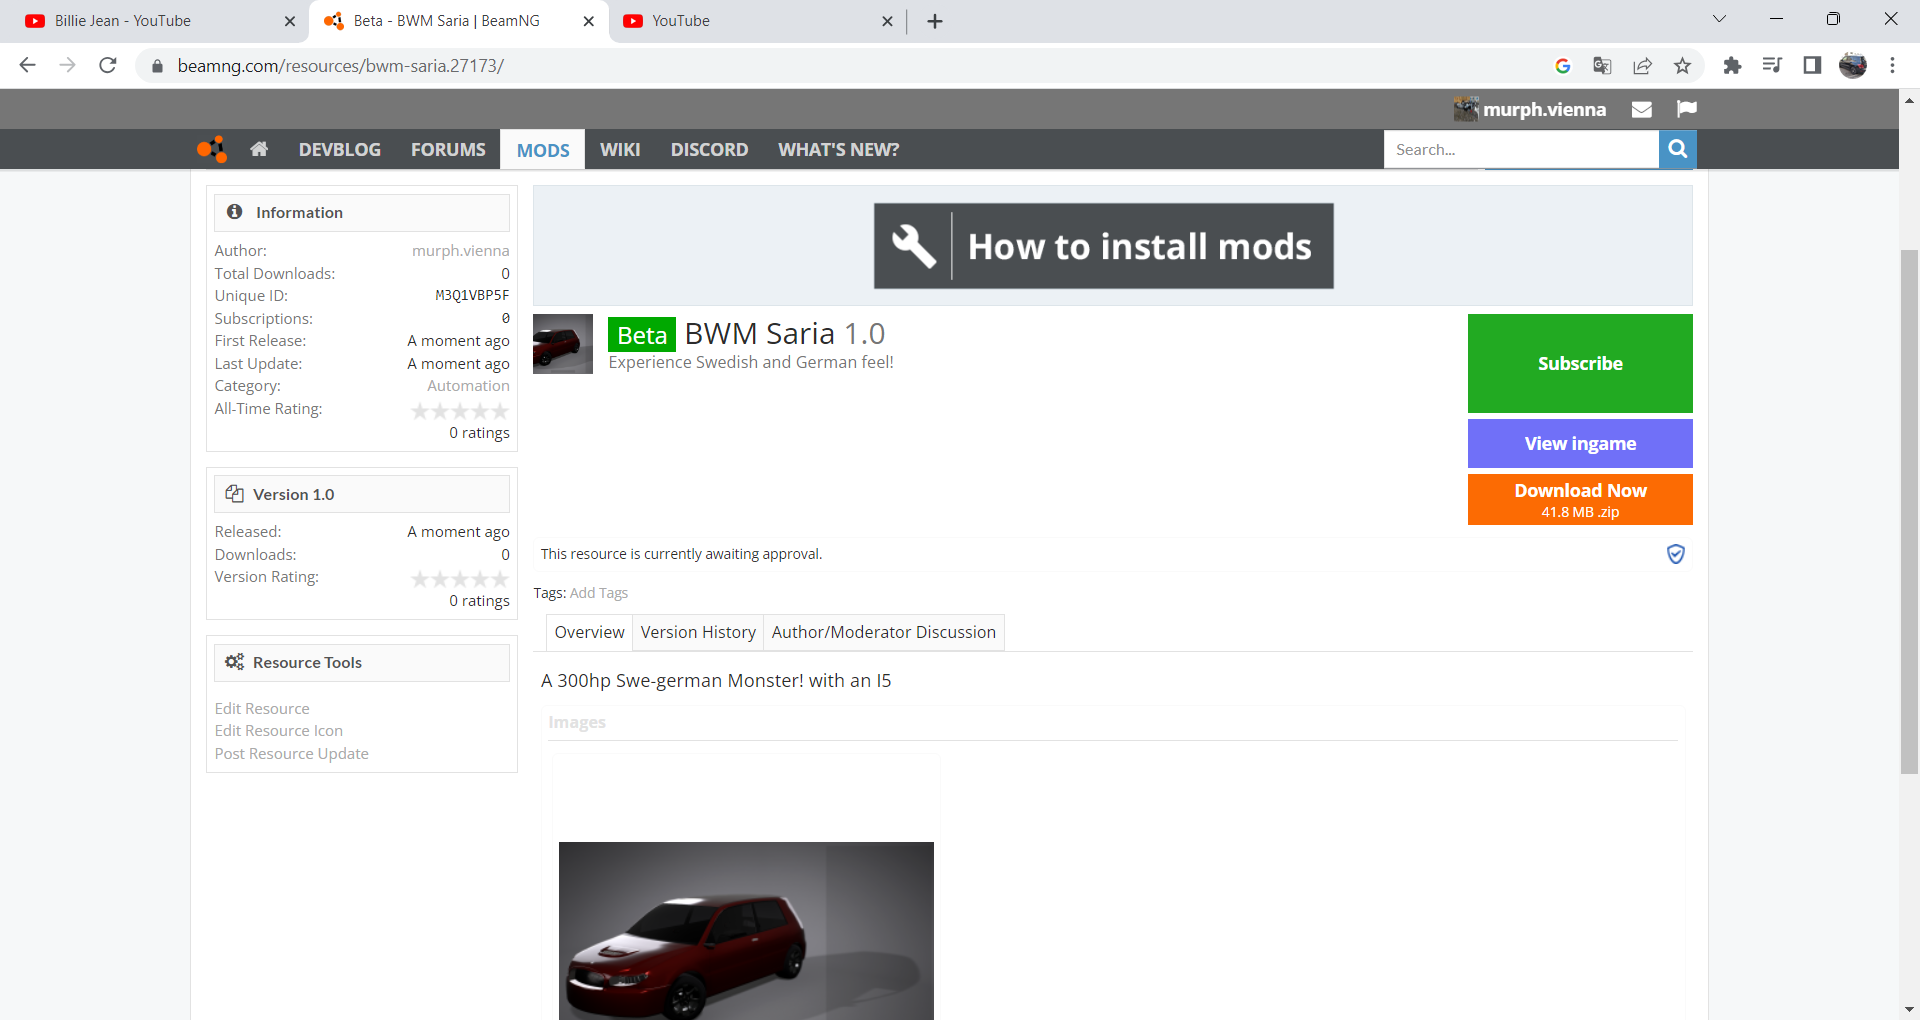Click the View ingame button

1580,443
